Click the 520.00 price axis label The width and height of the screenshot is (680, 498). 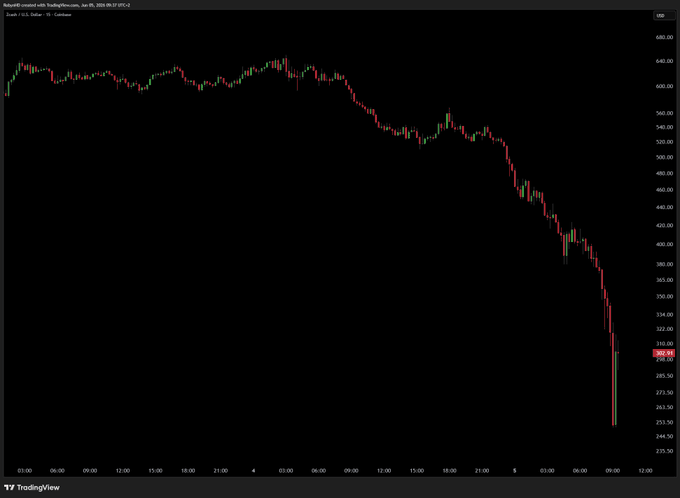pyautogui.click(x=664, y=142)
